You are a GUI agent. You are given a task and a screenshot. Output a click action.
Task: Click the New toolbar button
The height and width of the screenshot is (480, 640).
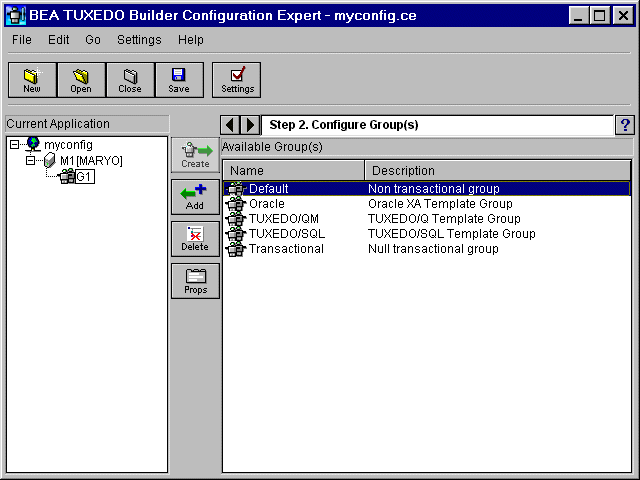click(x=32, y=80)
